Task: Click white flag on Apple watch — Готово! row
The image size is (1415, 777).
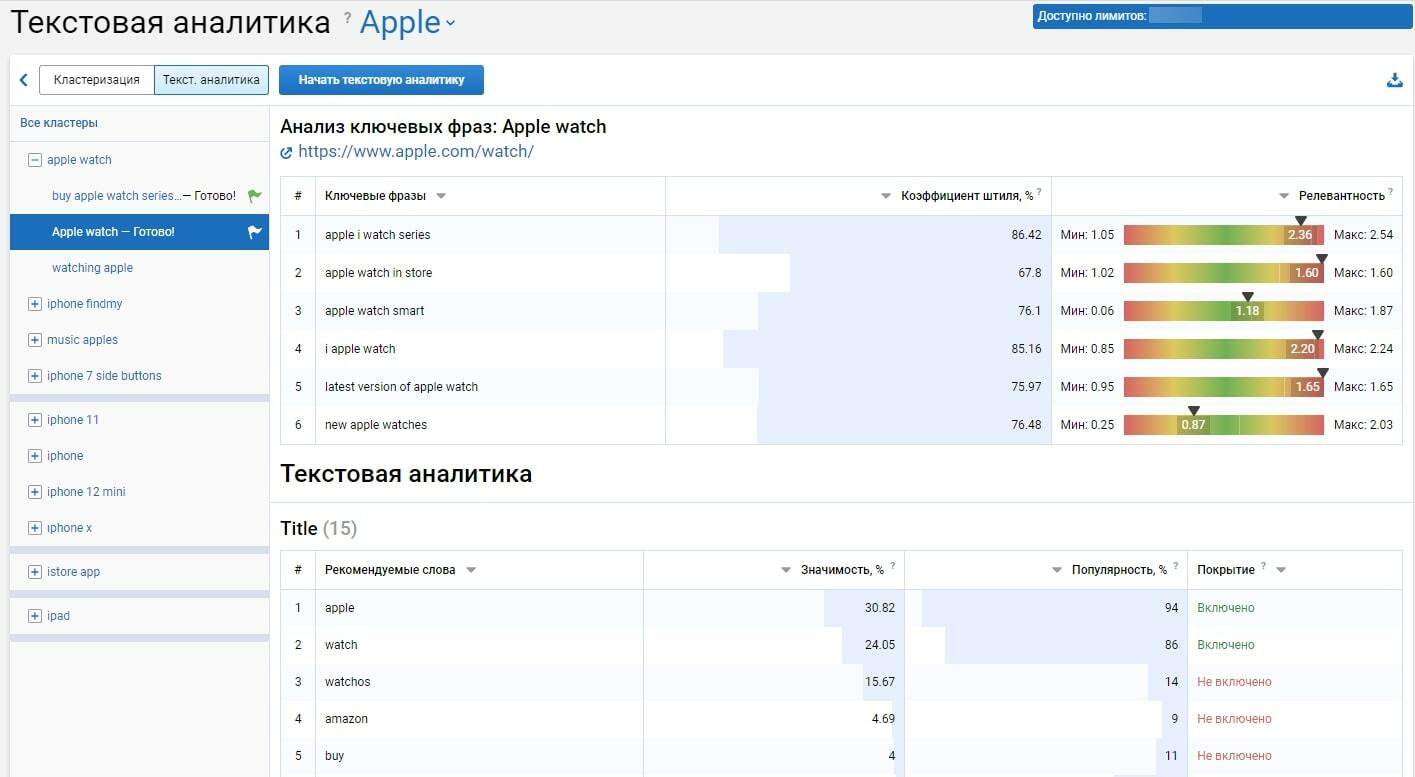Action: (x=255, y=232)
